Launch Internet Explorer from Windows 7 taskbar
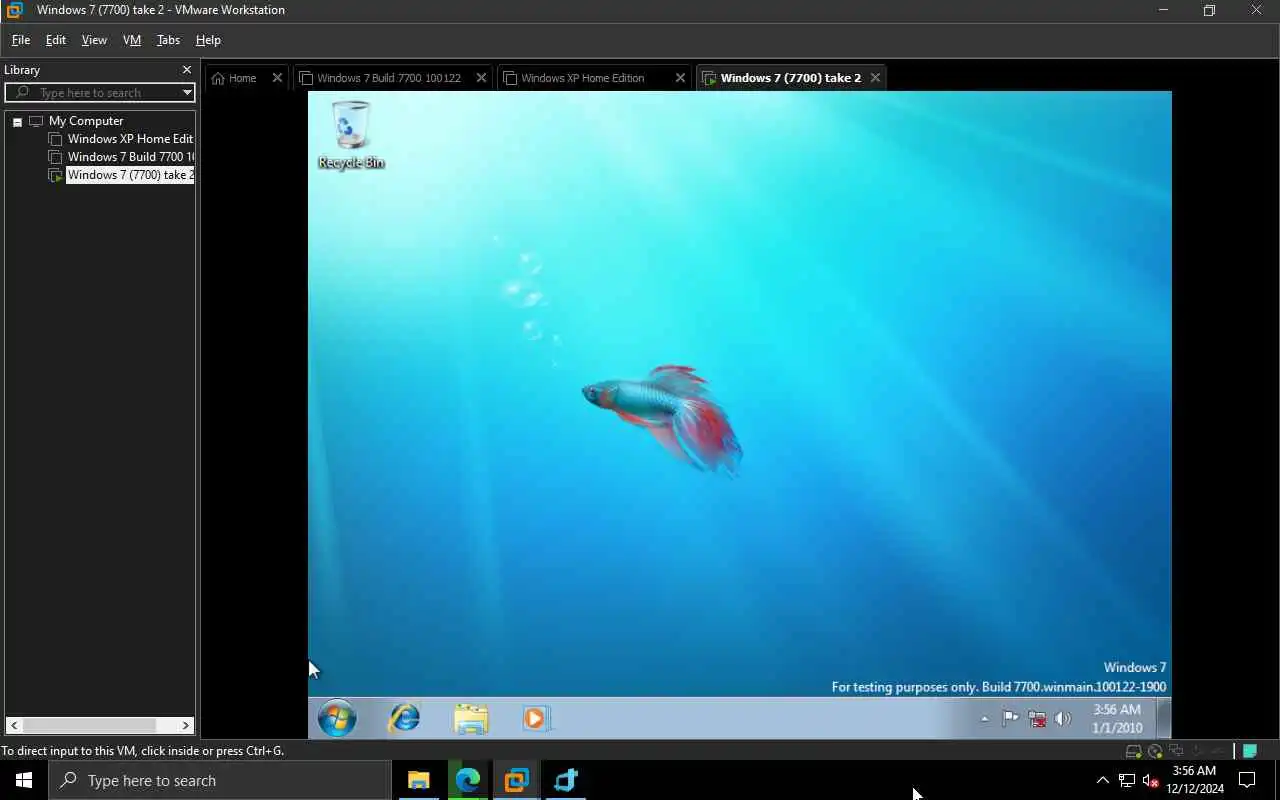 pyautogui.click(x=404, y=718)
